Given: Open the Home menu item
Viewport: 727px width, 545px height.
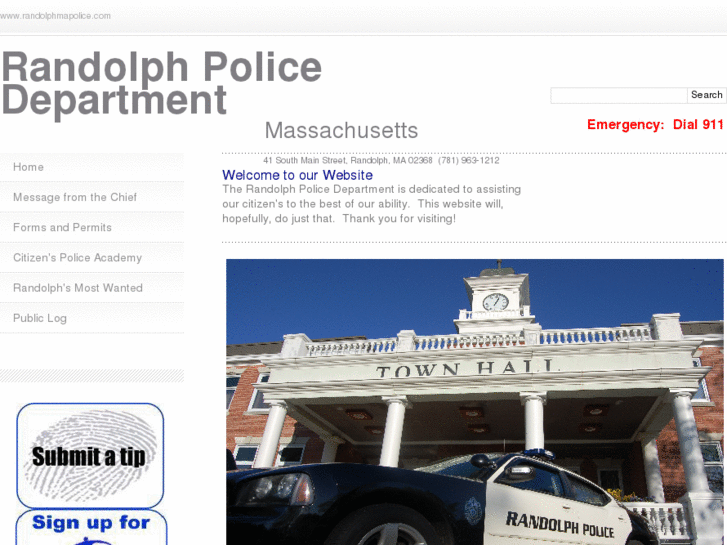Looking at the screenshot, I should tap(92, 167).
